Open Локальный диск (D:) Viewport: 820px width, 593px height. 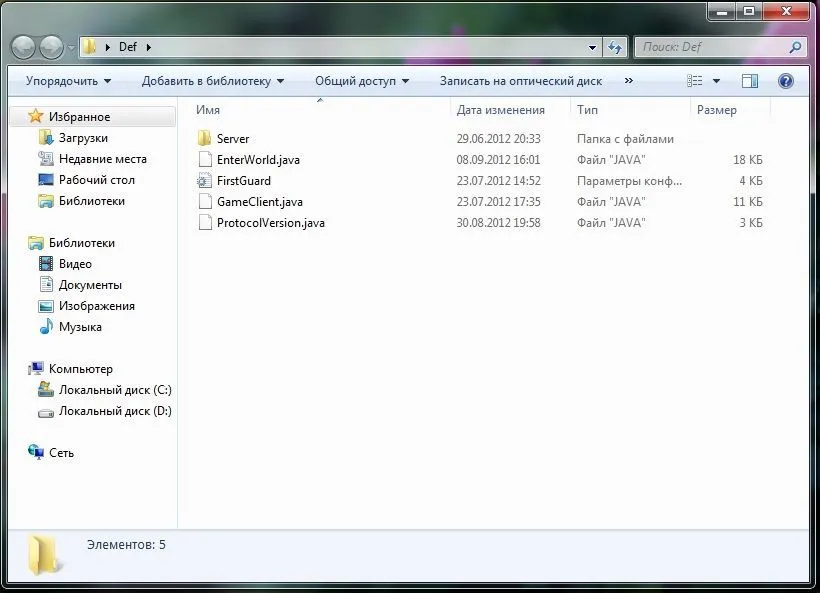[115, 410]
